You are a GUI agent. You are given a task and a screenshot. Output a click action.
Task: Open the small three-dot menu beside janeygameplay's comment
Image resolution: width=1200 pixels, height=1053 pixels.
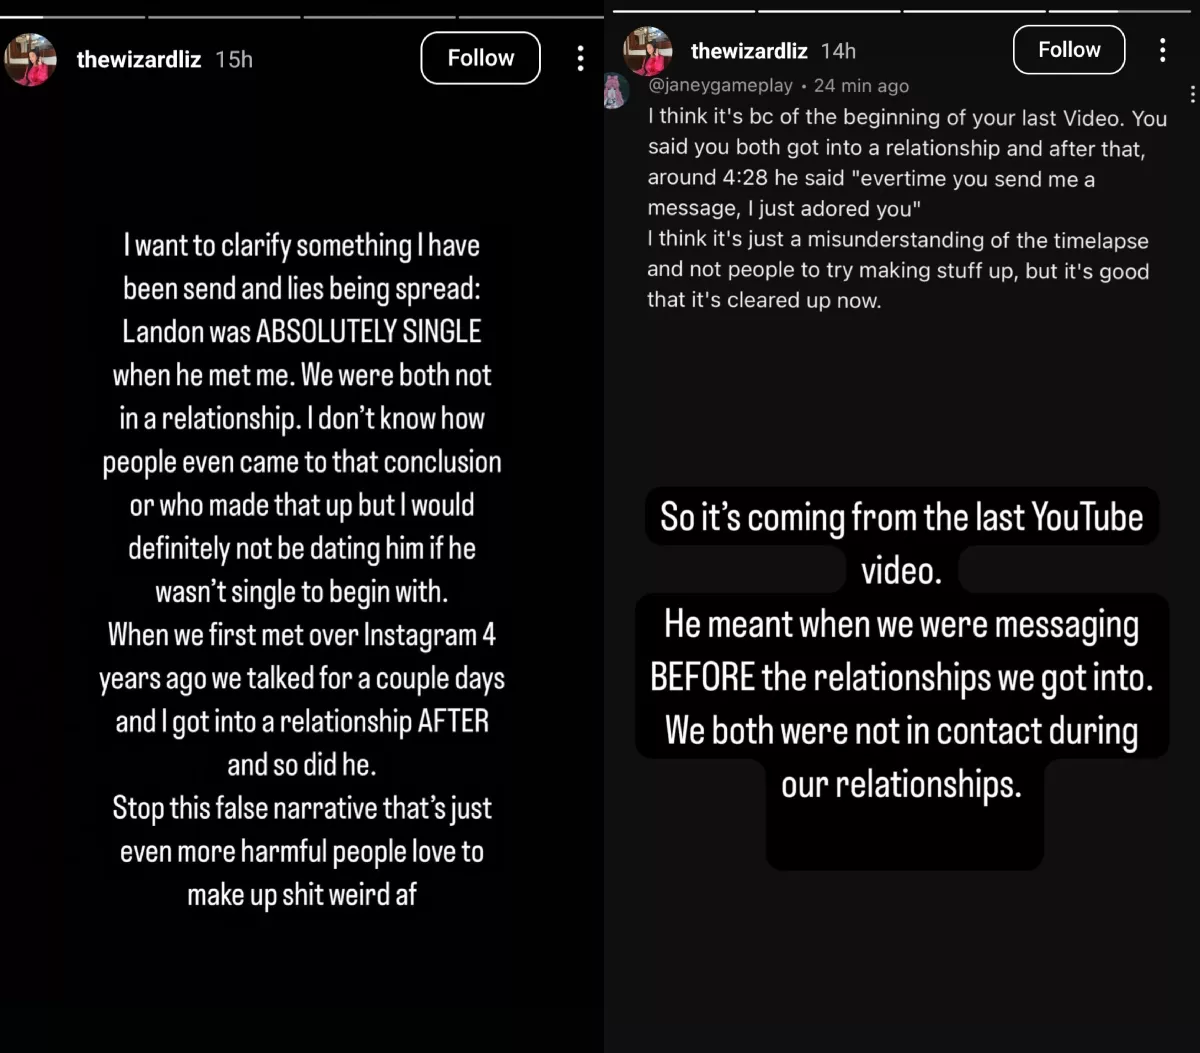click(x=1192, y=94)
